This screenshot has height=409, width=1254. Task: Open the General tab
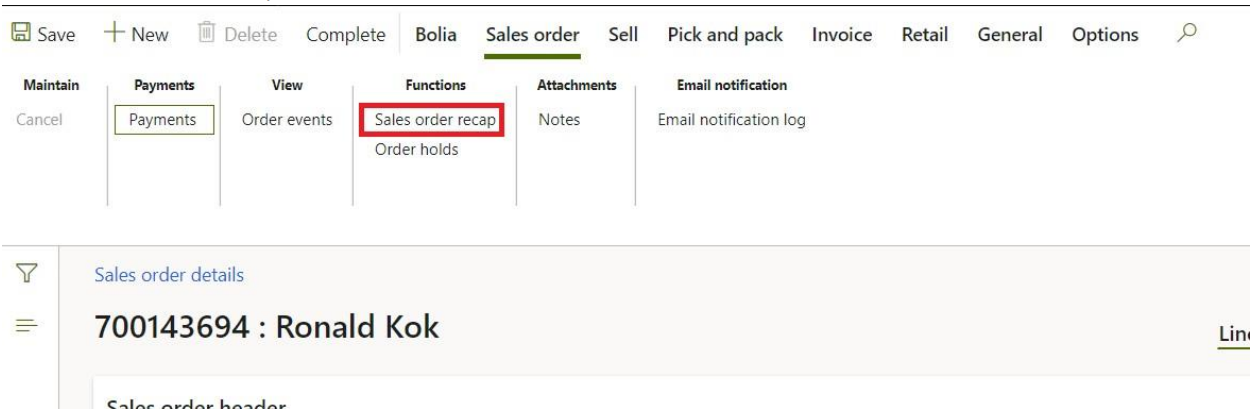point(1009,35)
